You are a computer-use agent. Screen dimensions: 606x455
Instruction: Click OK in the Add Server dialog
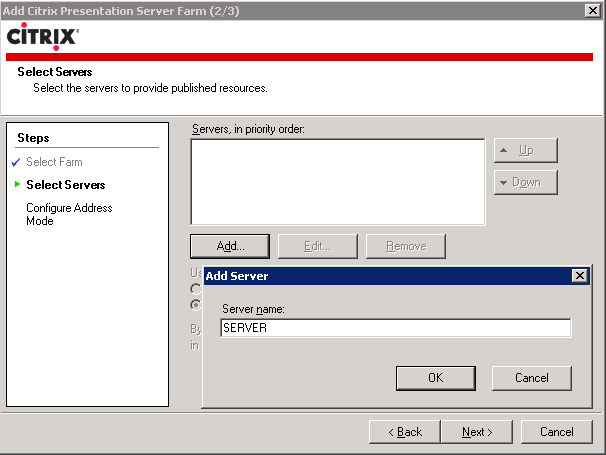[436, 378]
